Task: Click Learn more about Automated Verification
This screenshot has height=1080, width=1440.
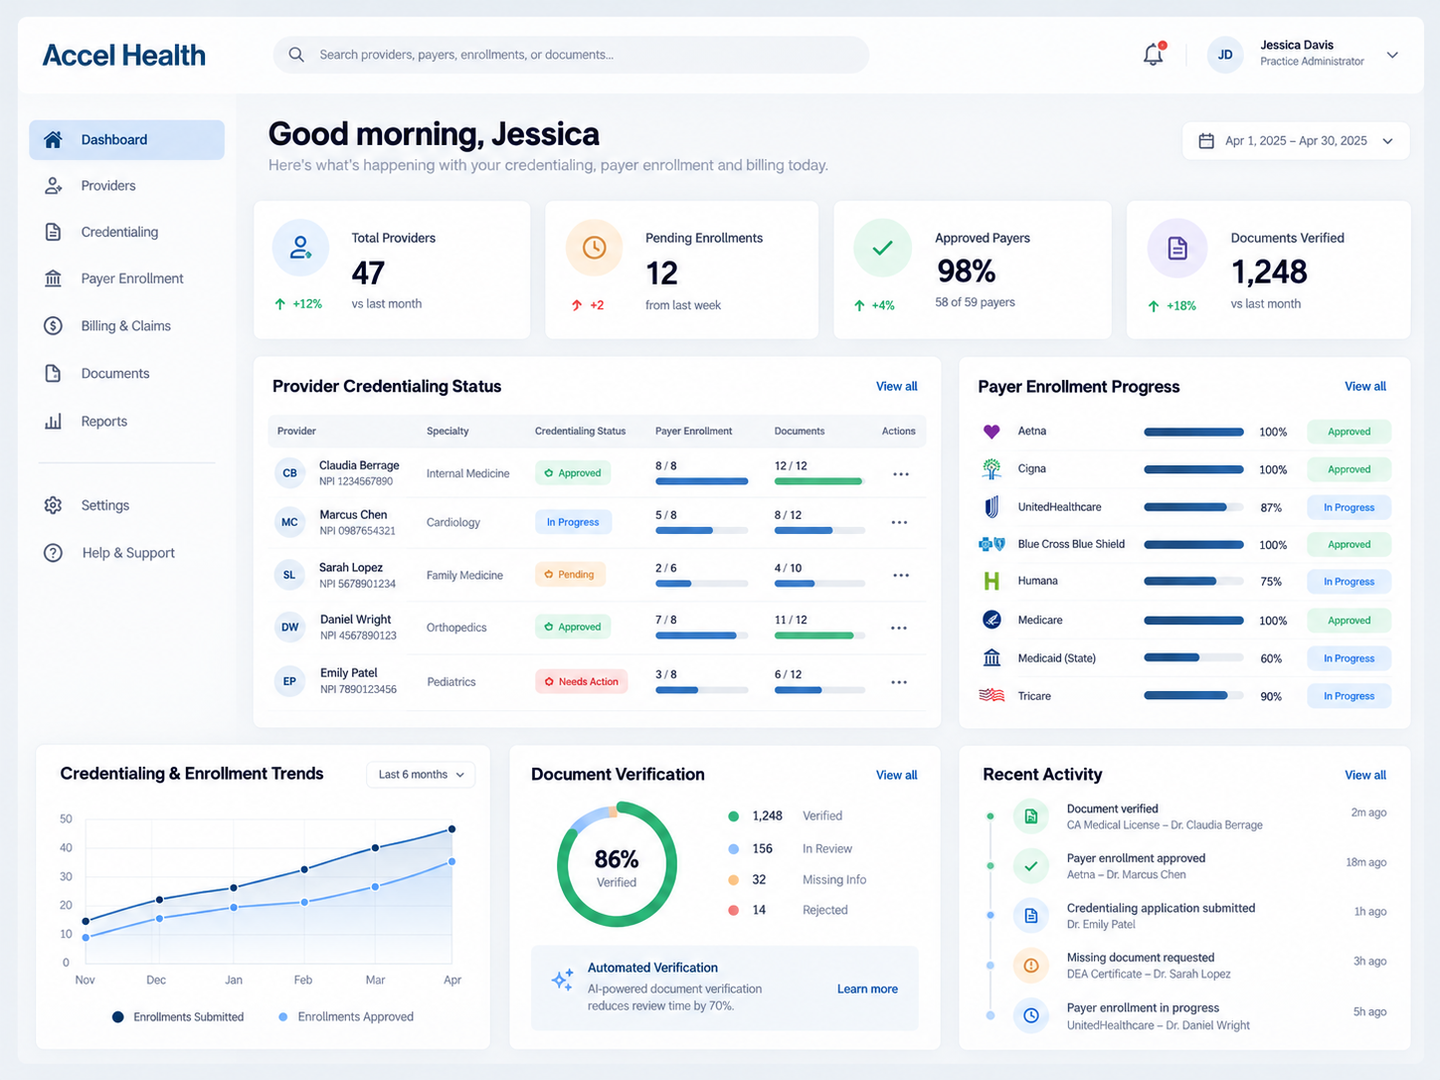Action: click(867, 989)
